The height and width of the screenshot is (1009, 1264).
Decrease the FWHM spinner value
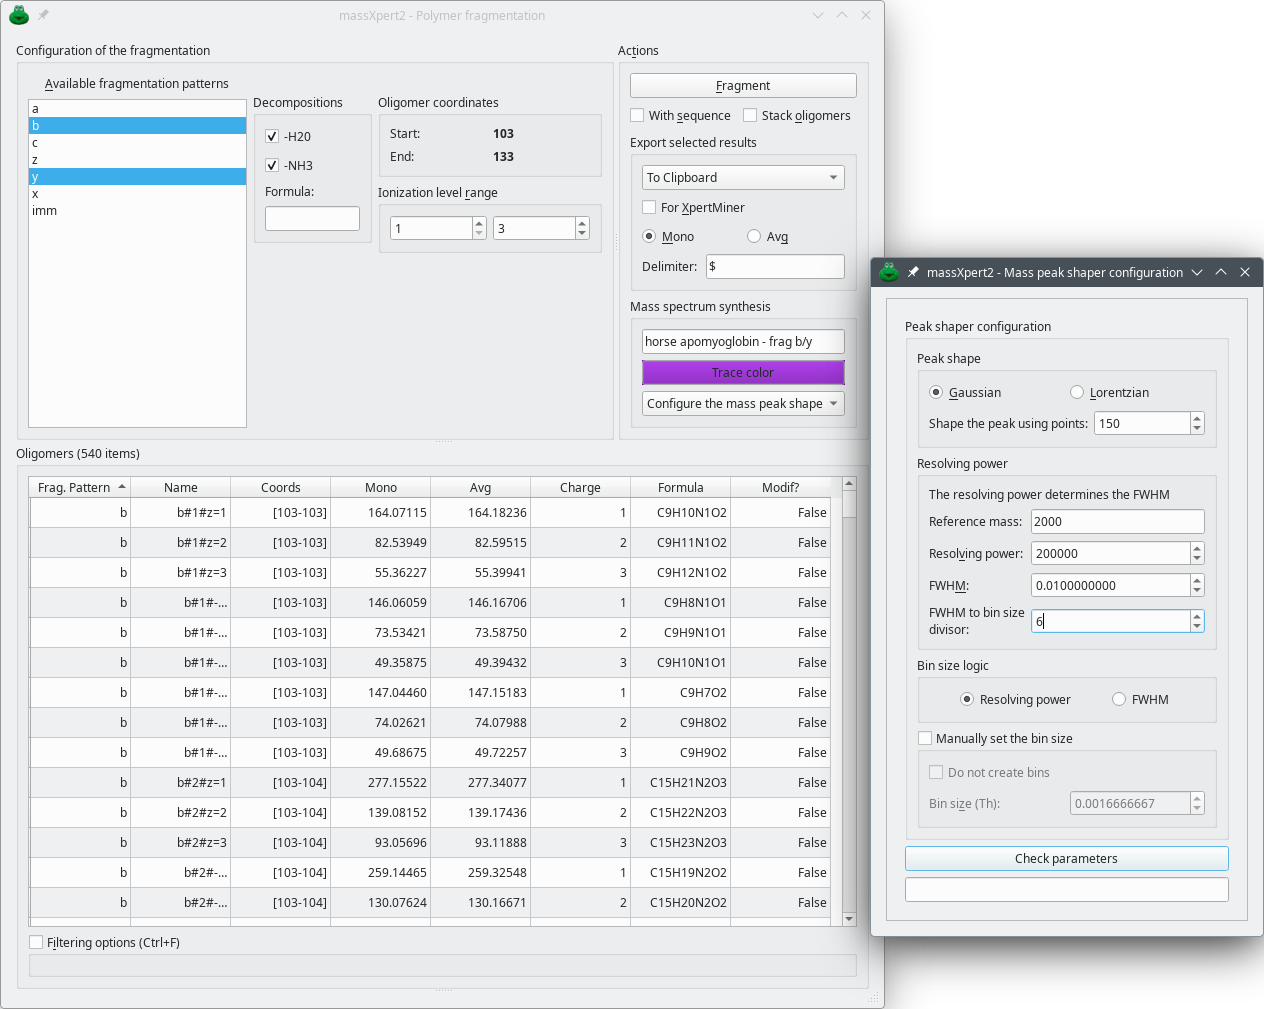pos(1197,591)
